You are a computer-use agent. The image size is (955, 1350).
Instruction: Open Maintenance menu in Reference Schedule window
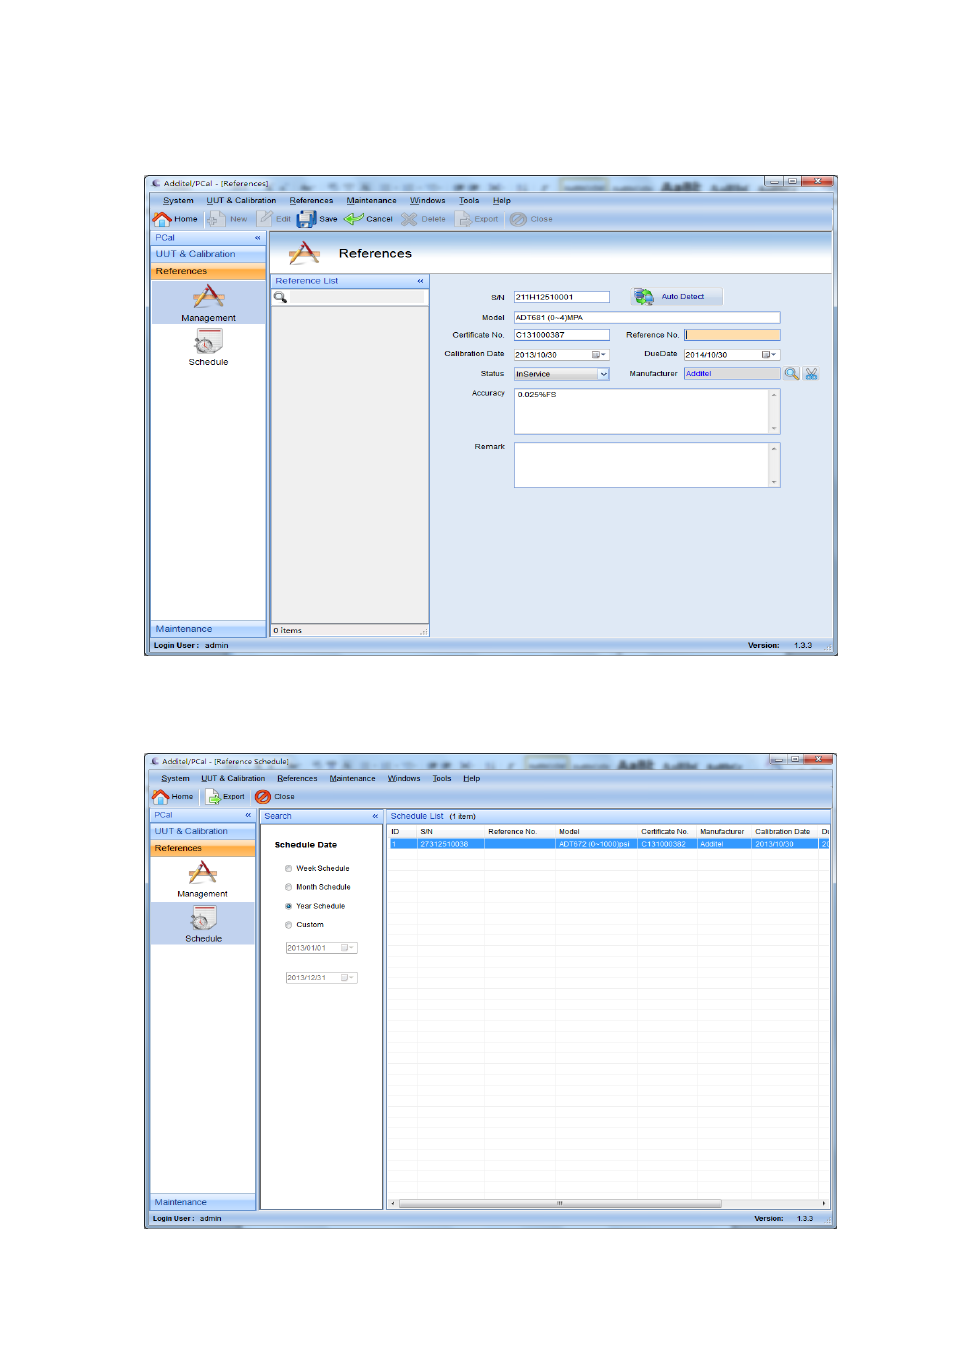tap(352, 779)
